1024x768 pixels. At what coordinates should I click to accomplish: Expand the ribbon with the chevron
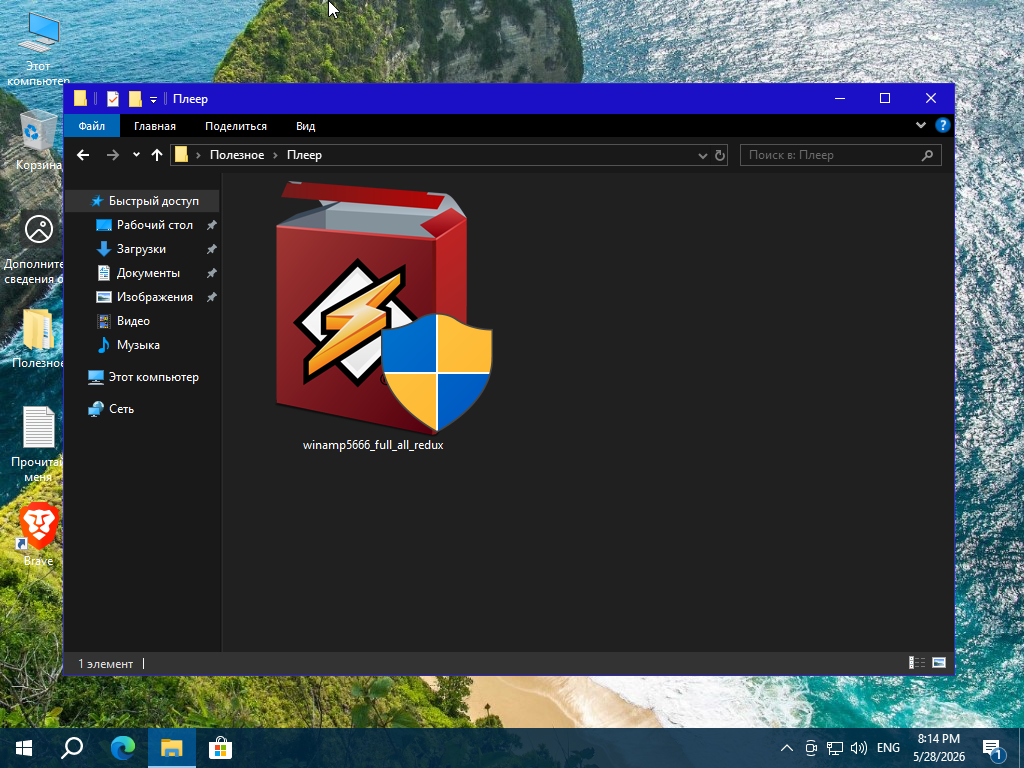[921, 125]
